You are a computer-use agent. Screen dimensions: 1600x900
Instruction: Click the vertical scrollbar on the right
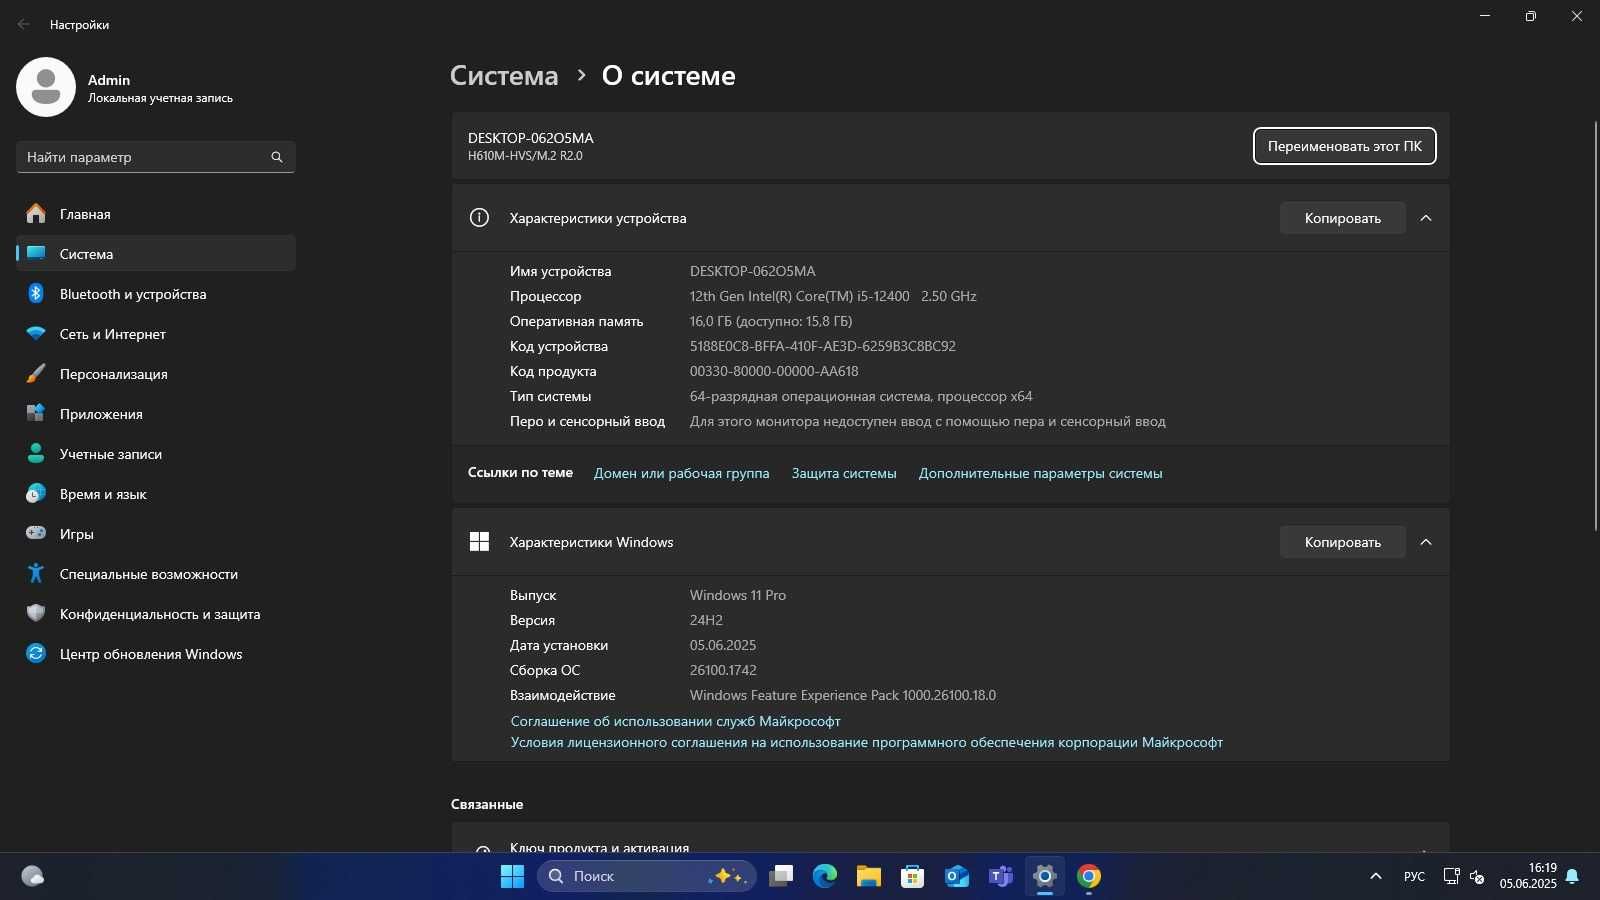click(1595, 325)
